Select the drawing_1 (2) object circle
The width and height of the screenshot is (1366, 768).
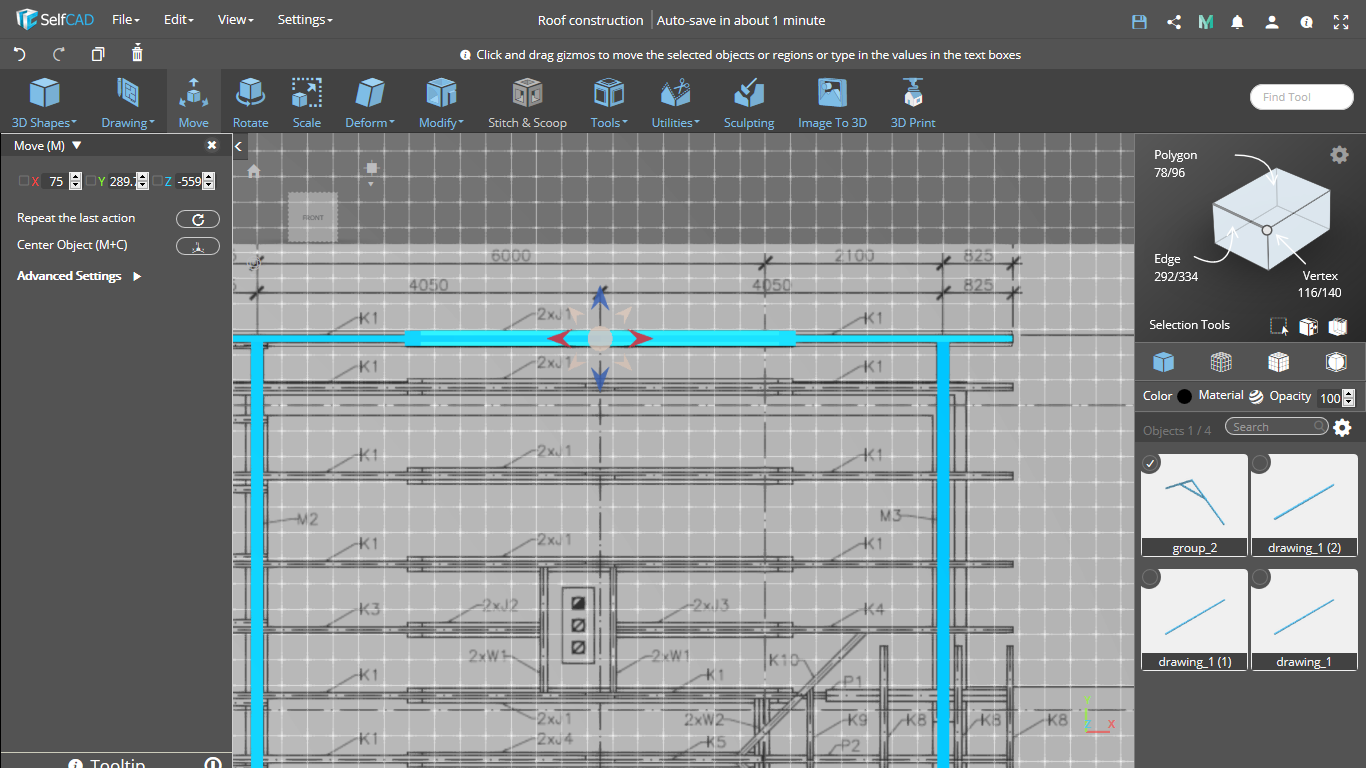tap(1261, 463)
